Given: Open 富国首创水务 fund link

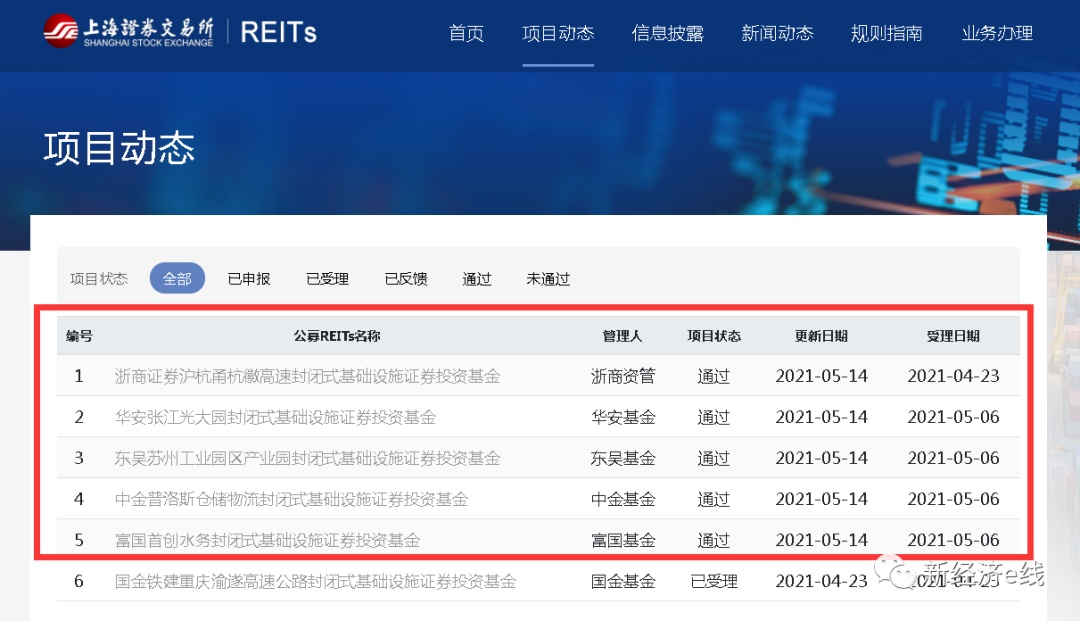Looking at the screenshot, I should tap(267, 540).
